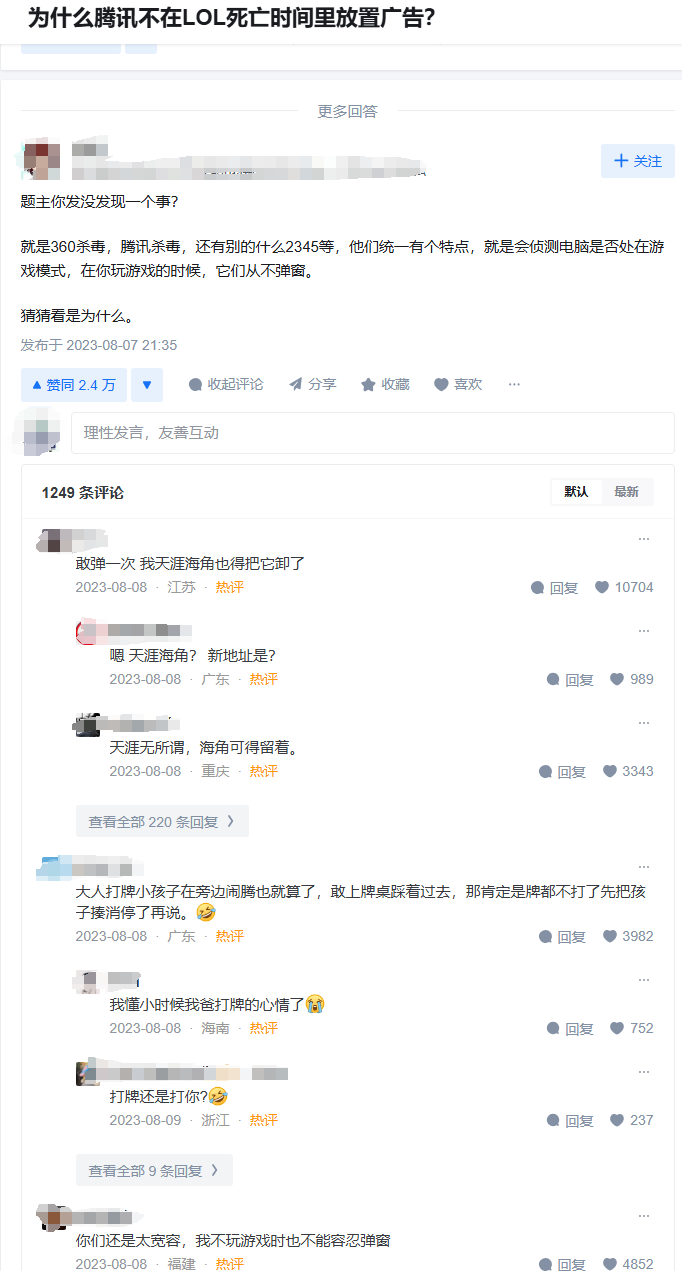Open answer's more options ellipsis menu
The width and height of the screenshot is (682, 1271).
(514, 385)
